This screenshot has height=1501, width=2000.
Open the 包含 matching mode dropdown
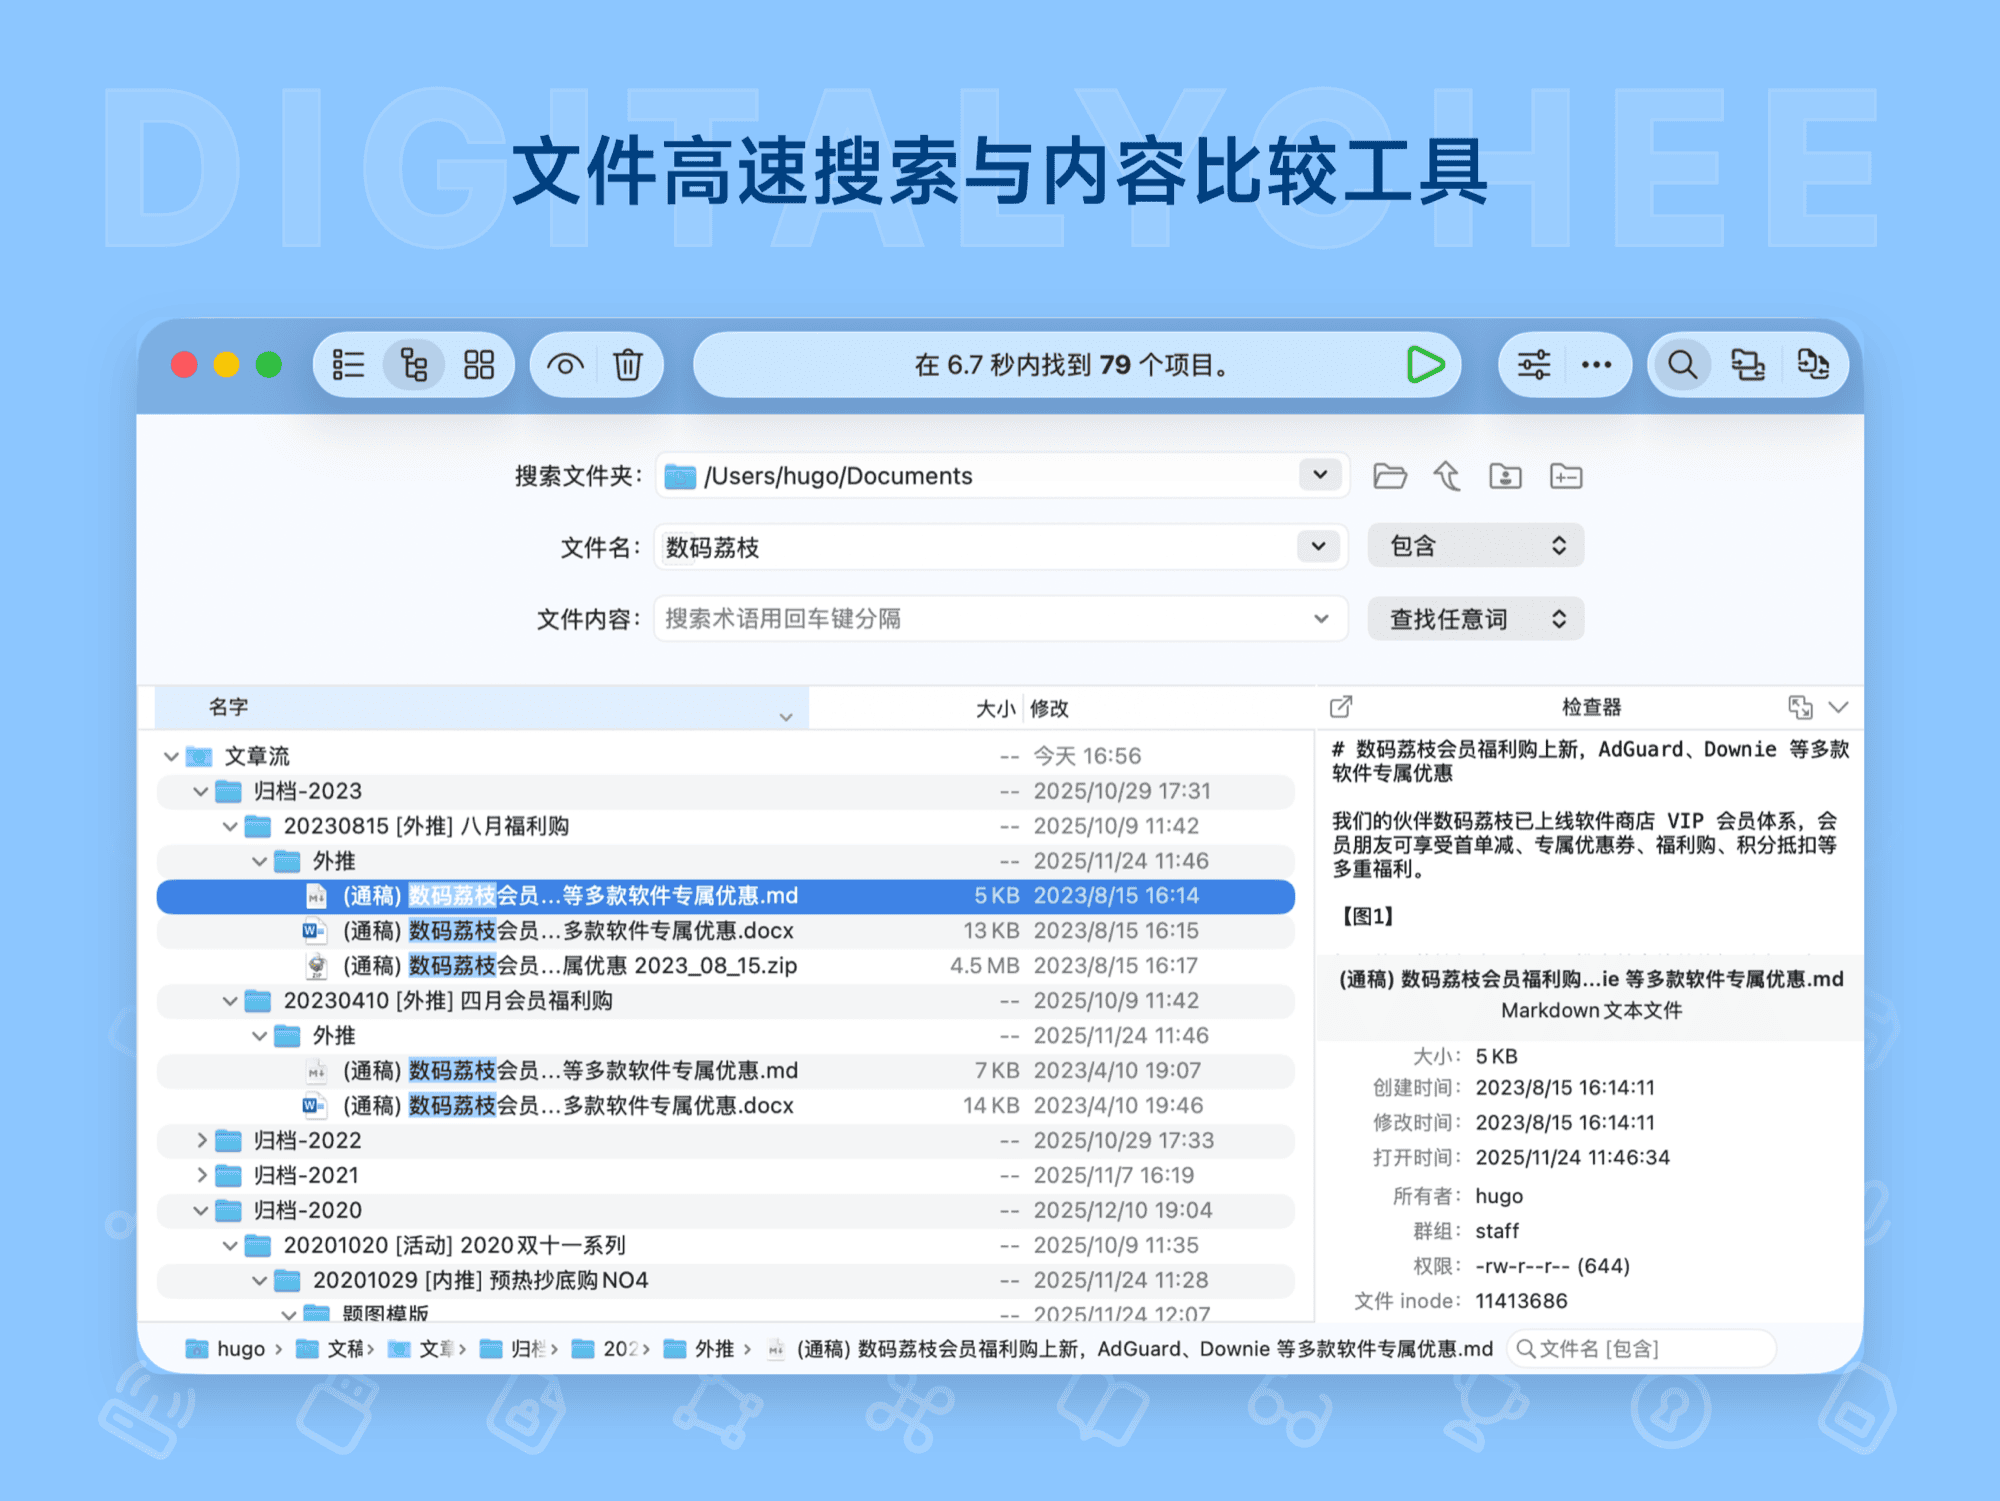pos(1475,545)
